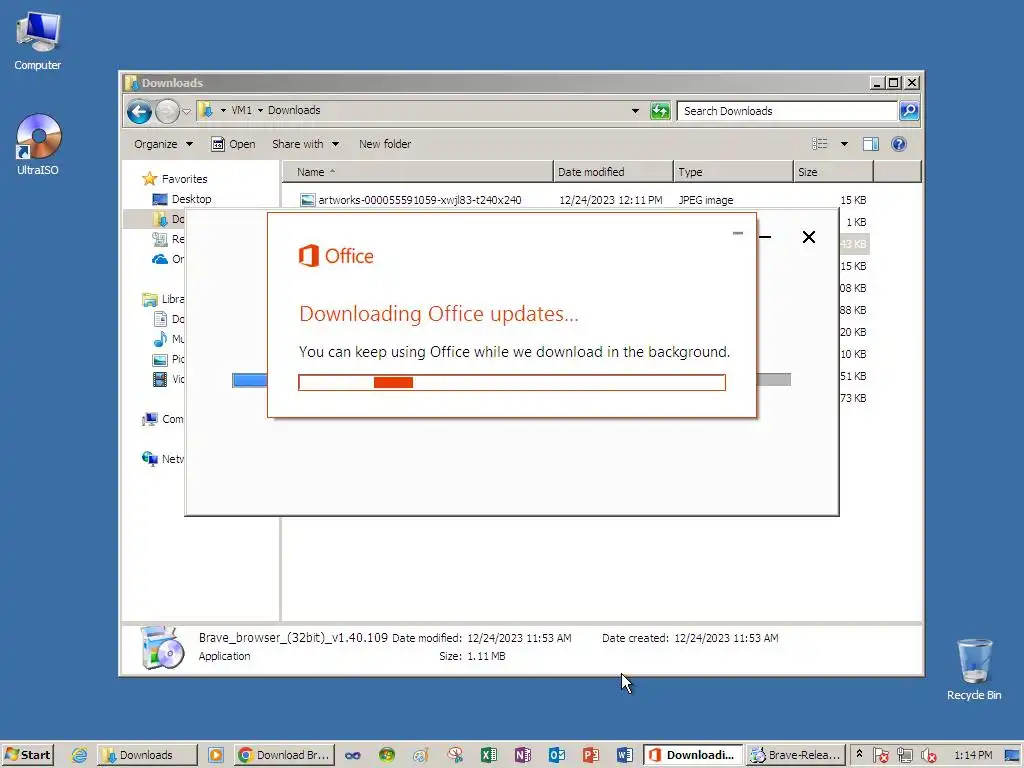The height and width of the screenshot is (768, 1024).
Task: Open the views dropdown arrow
Action: click(844, 144)
